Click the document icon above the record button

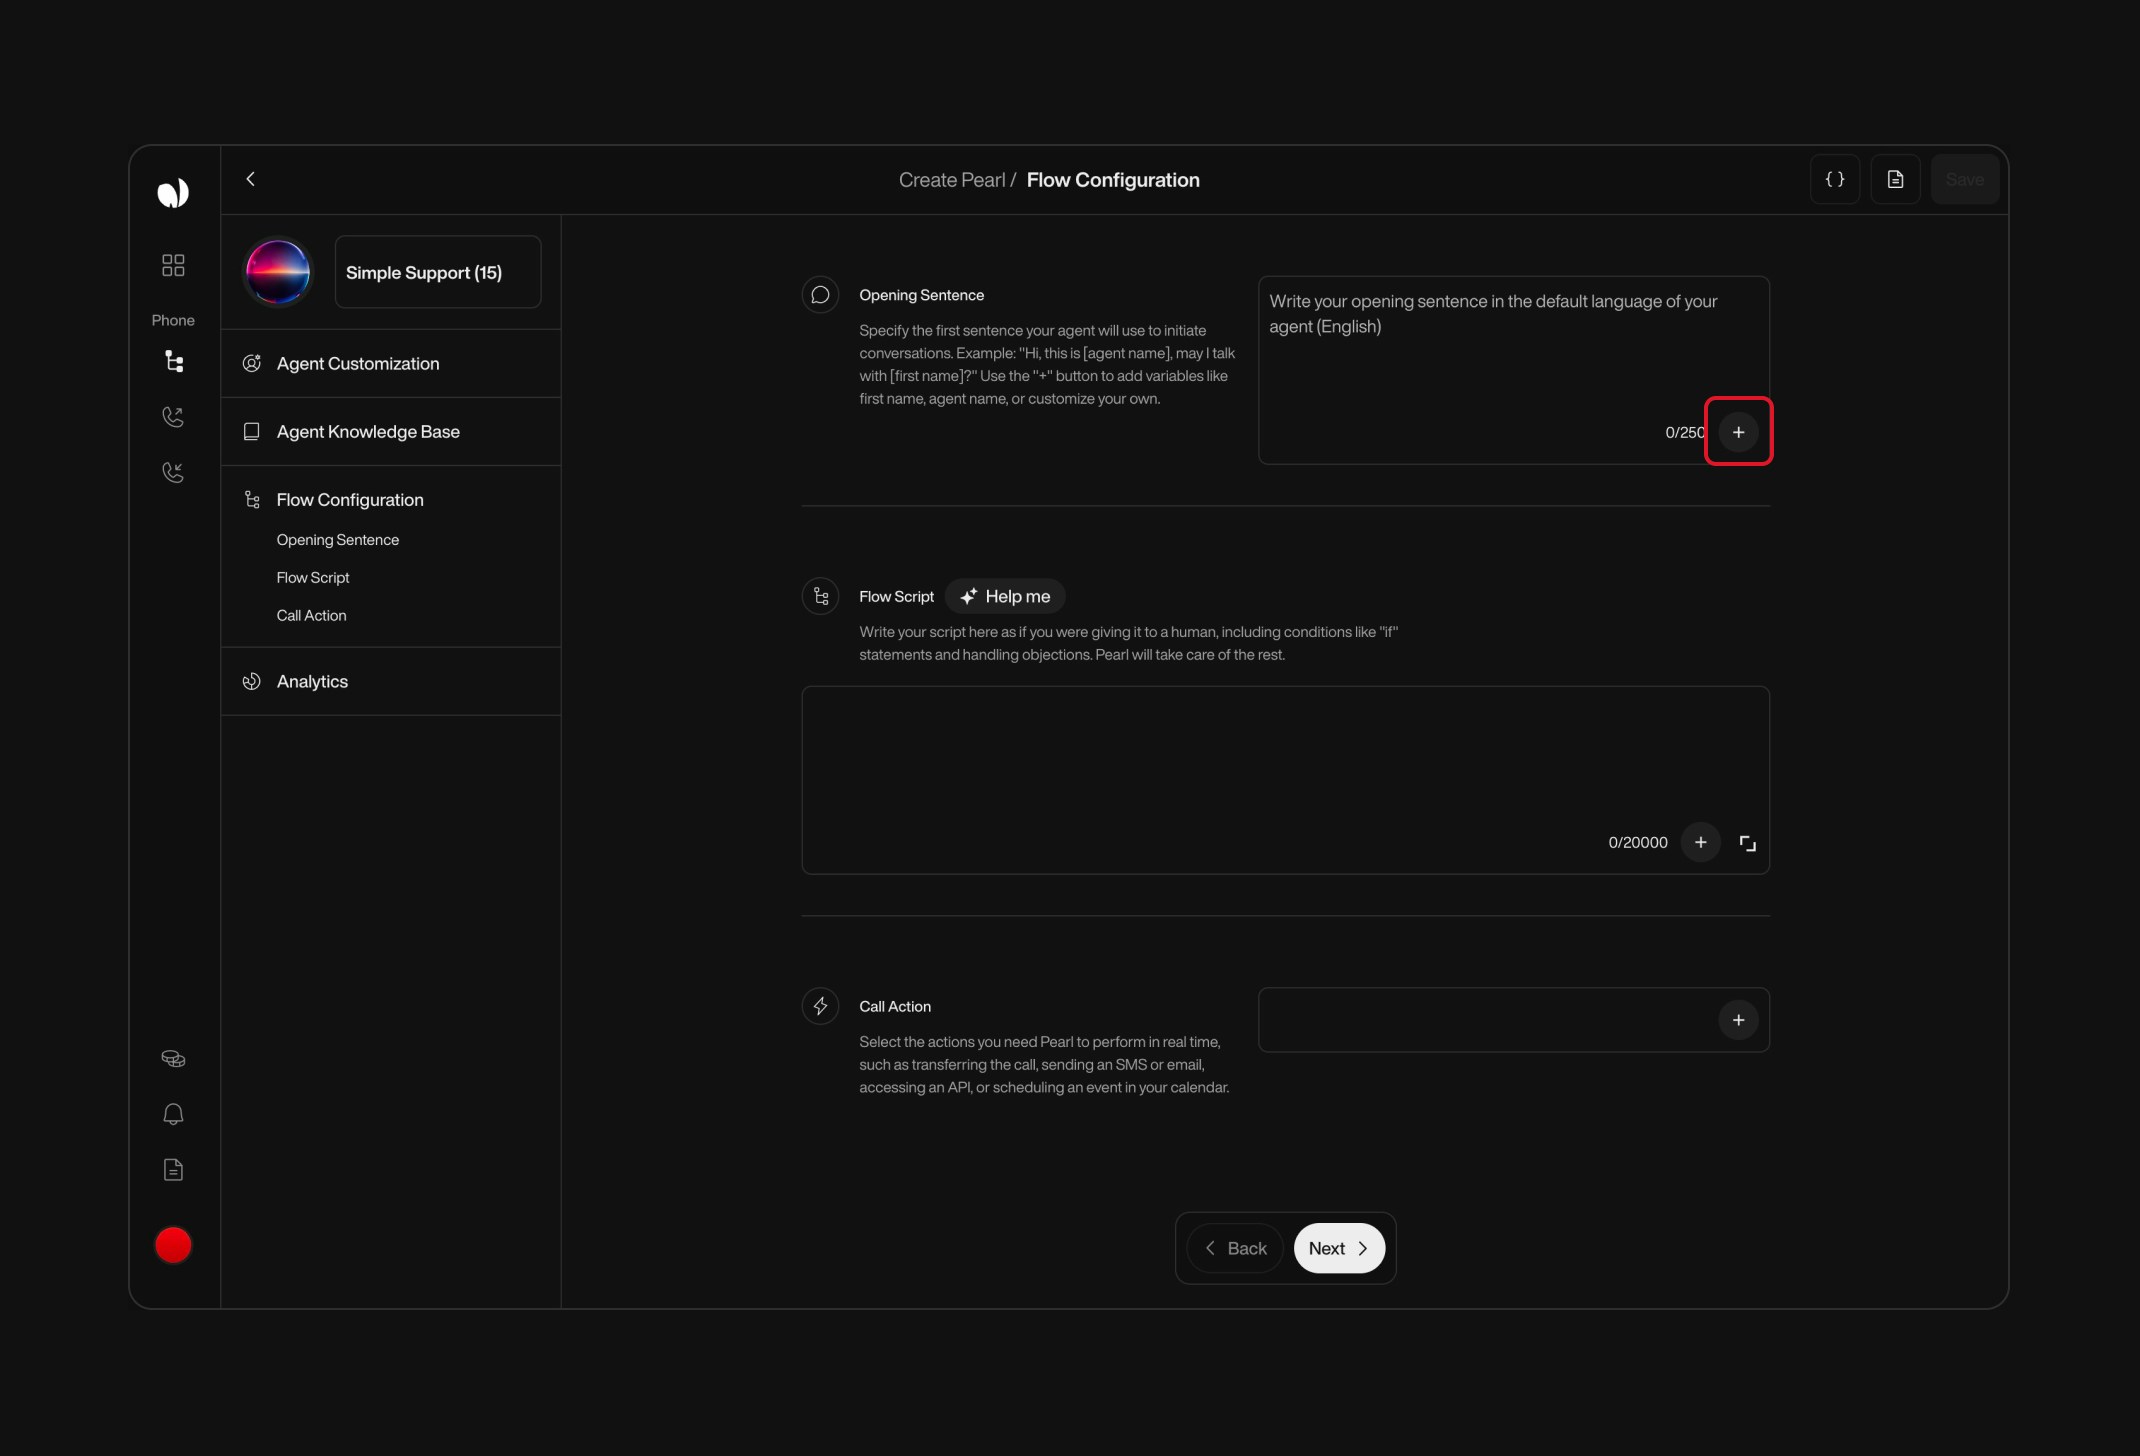pos(172,1169)
